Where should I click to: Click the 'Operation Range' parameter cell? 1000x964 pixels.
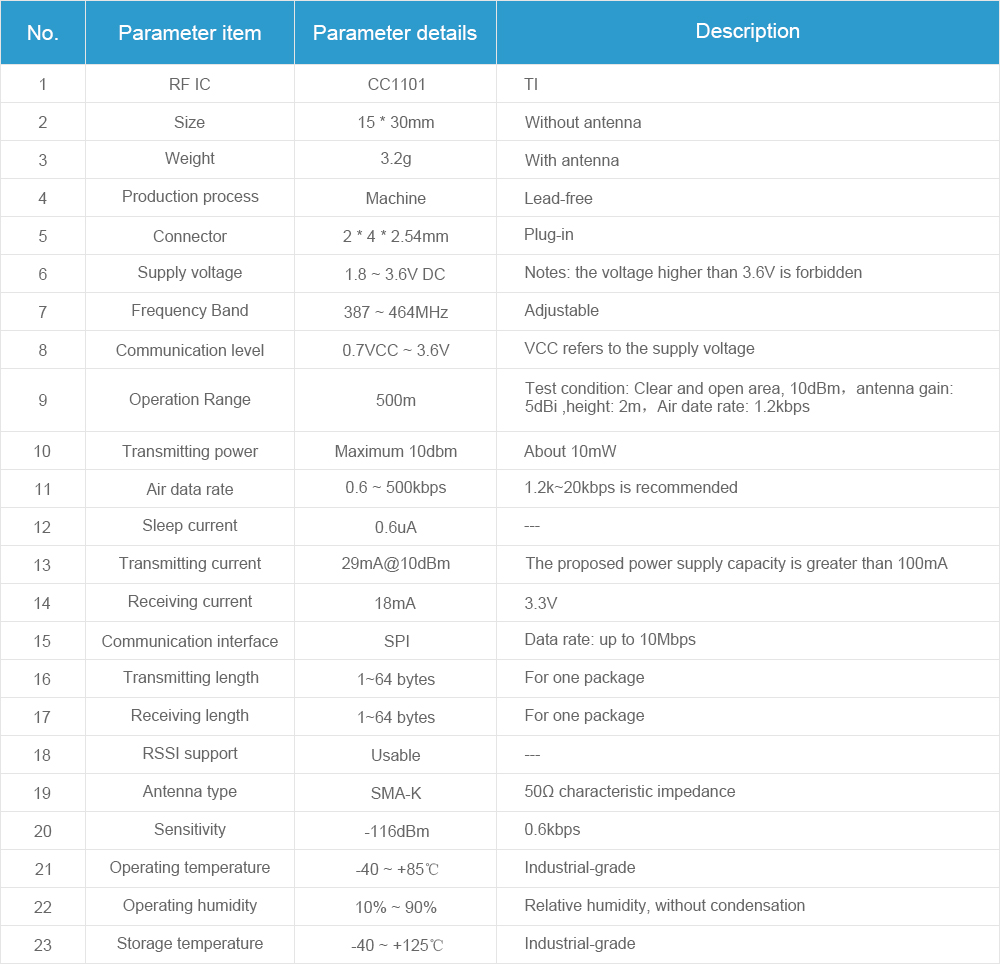[190, 400]
